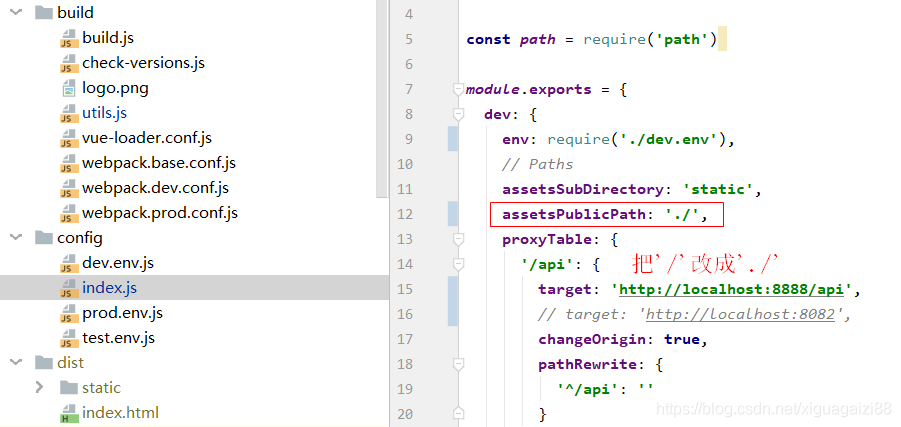The image size is (901, 427).
Task: Open utils.js from the tree
Action: click(x=105, y=113)
